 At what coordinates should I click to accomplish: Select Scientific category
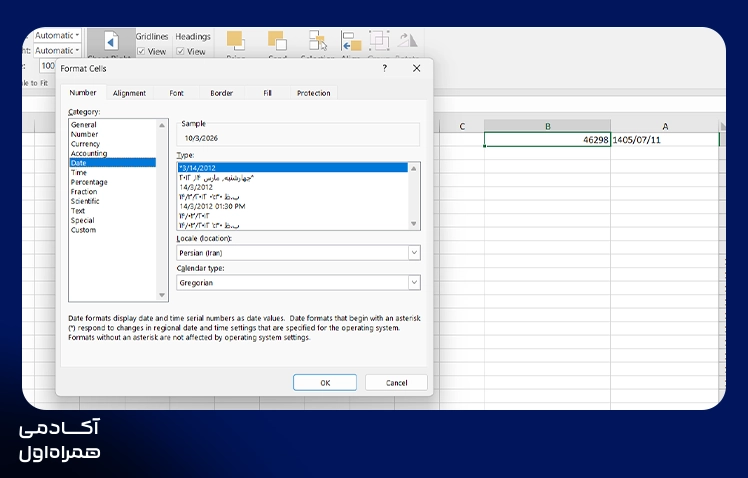[x=113, y=201]
